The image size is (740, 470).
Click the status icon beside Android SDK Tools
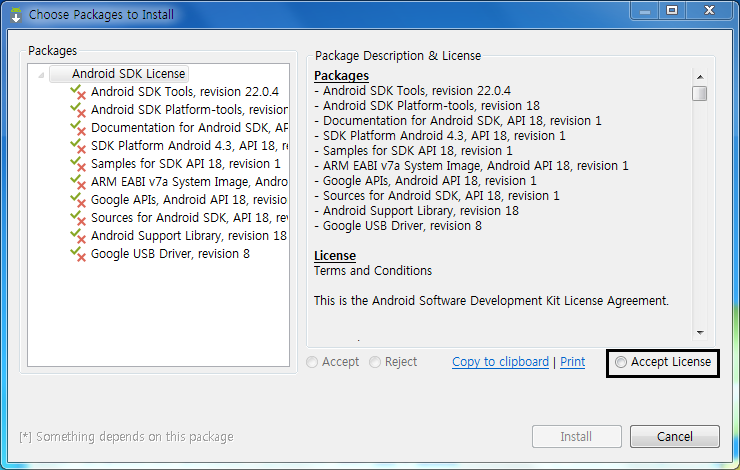(x=78, y=92)
